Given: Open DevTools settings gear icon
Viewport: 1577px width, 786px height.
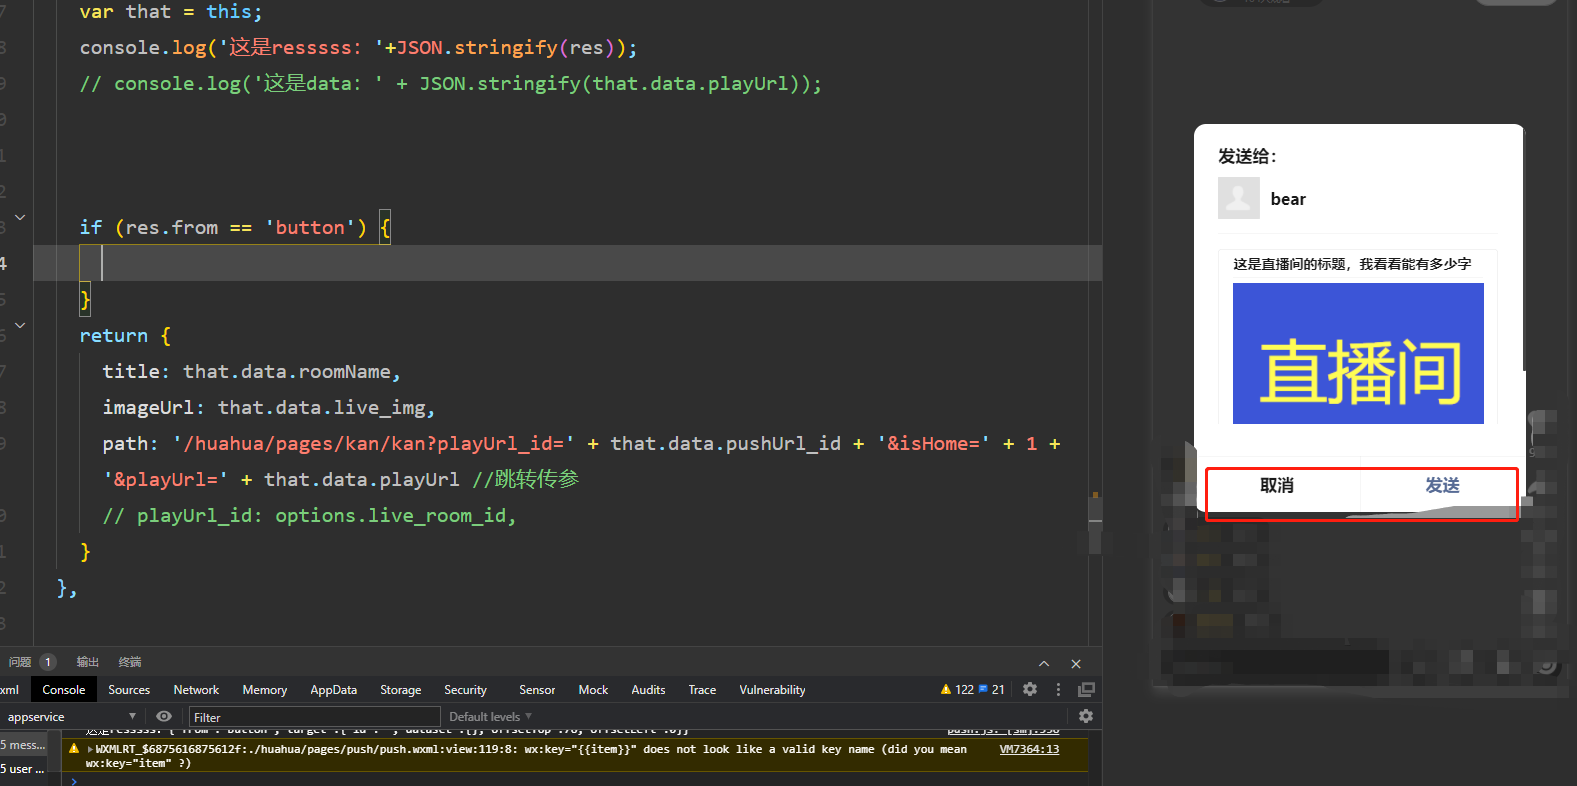Looking at the screenshot, I should coord(1030,689).
